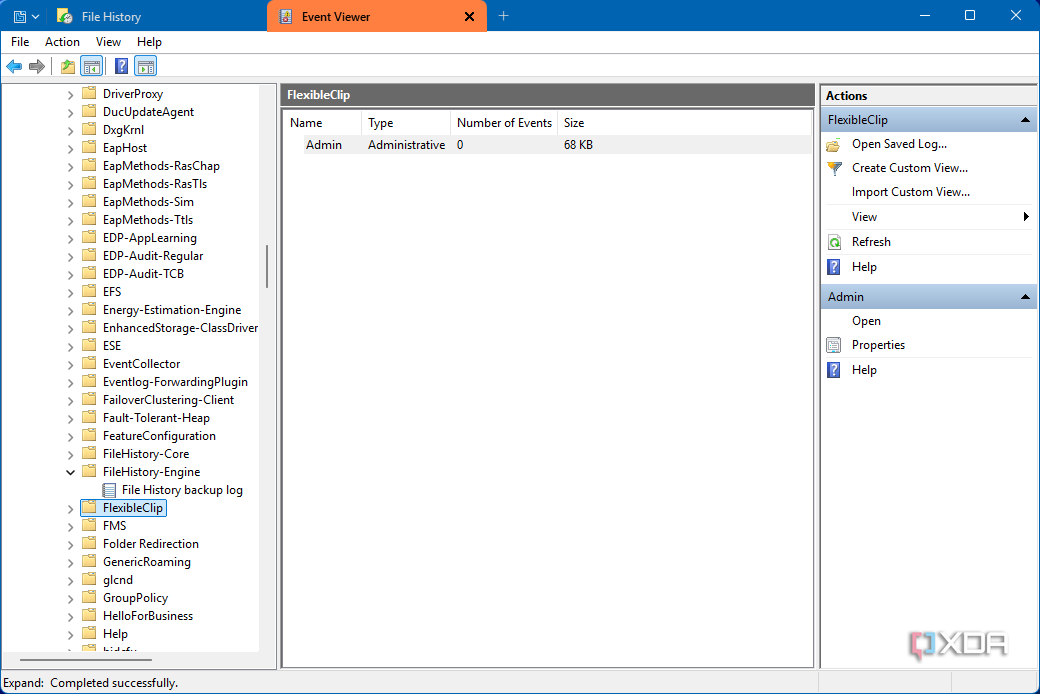1040x694 pixels.
Task: Expand the FlexibleClip tree node
Action: [x=70, y=509]
